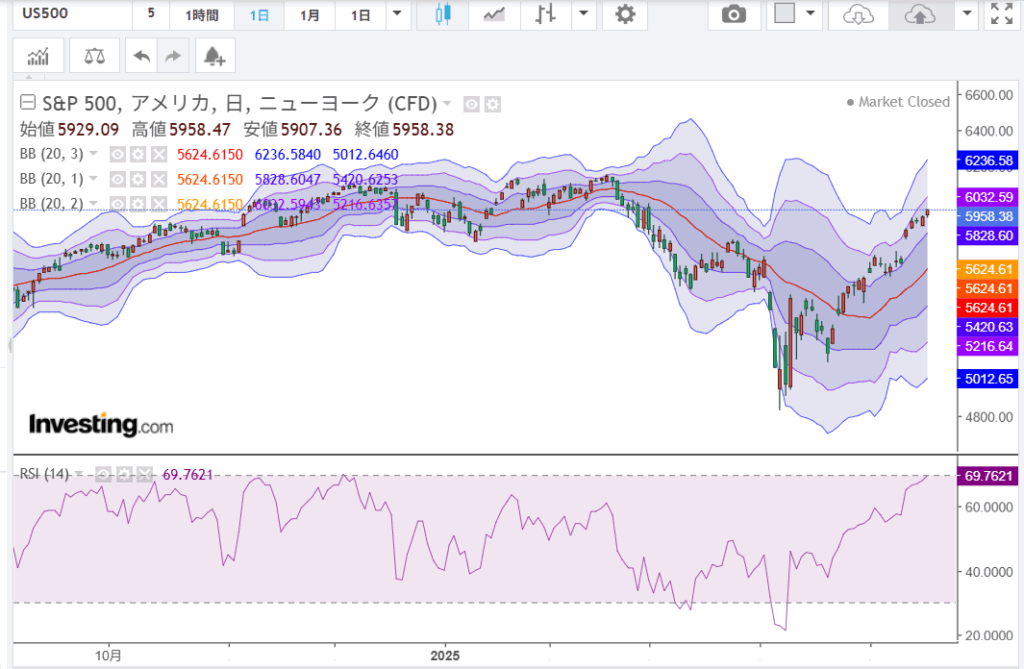Viewport: 1024px width, 669px height.
Task: Open the indicators chart icon
Action: (38, 56)
